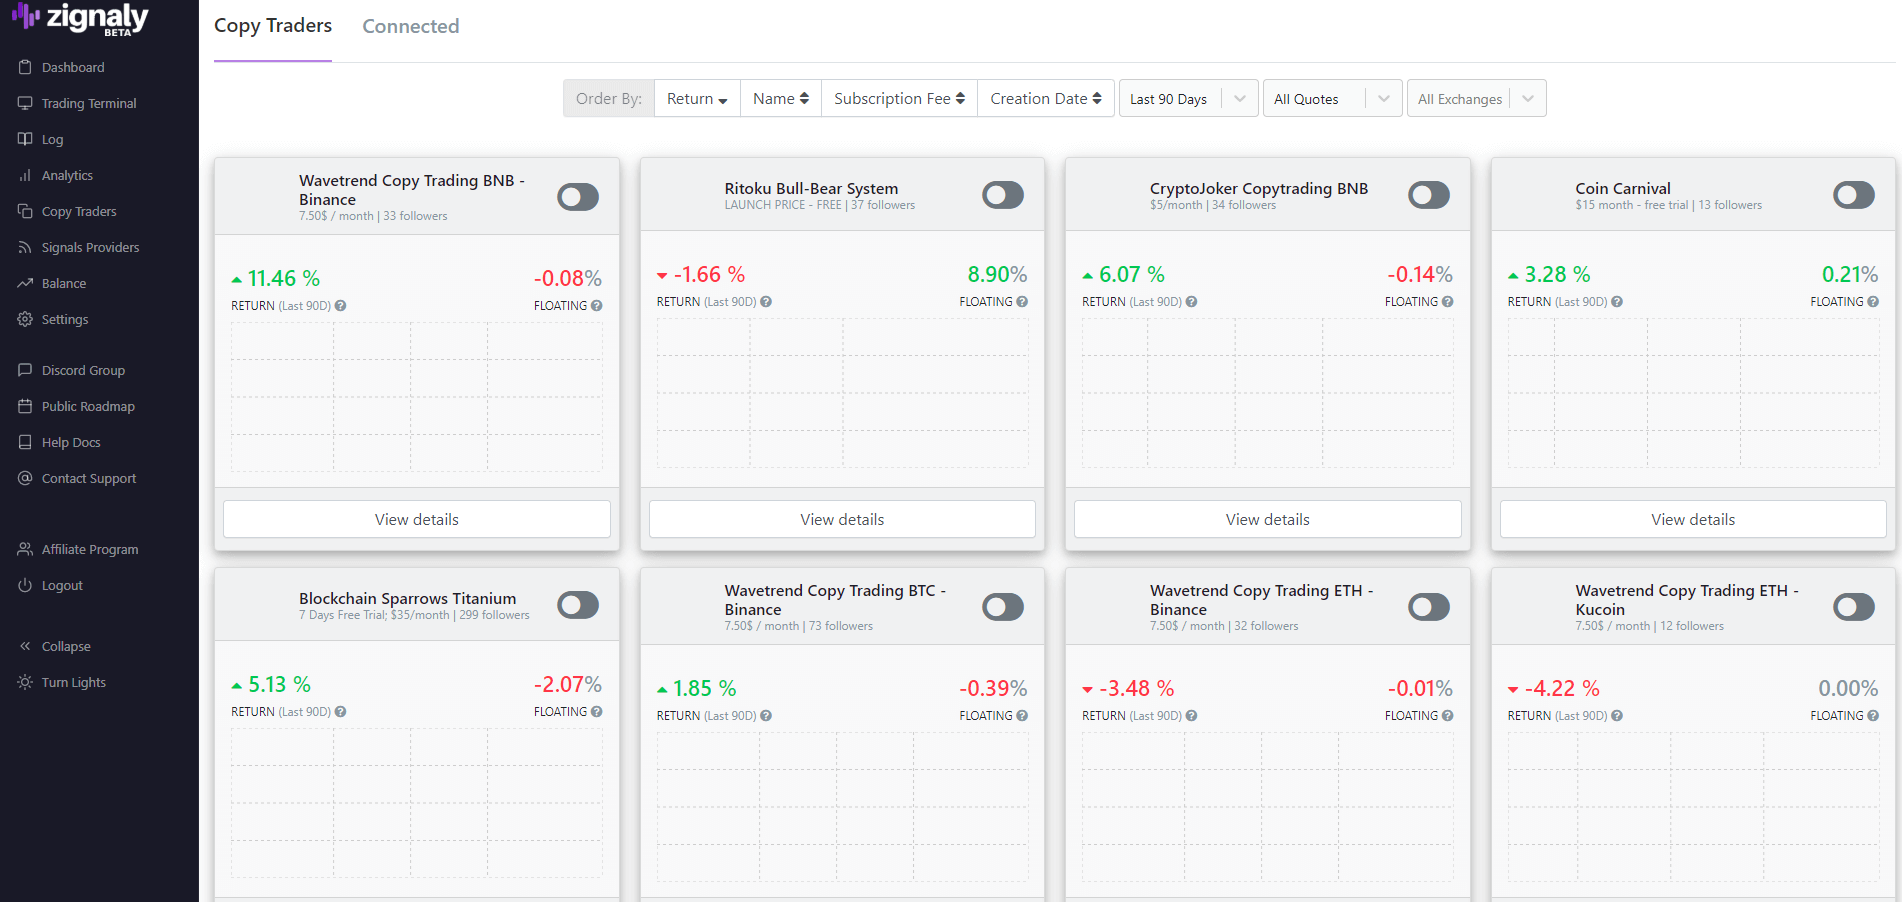Click the Signals Providers feed icon
This screenshot has width=1902, height=902.
tap(25, 247)
